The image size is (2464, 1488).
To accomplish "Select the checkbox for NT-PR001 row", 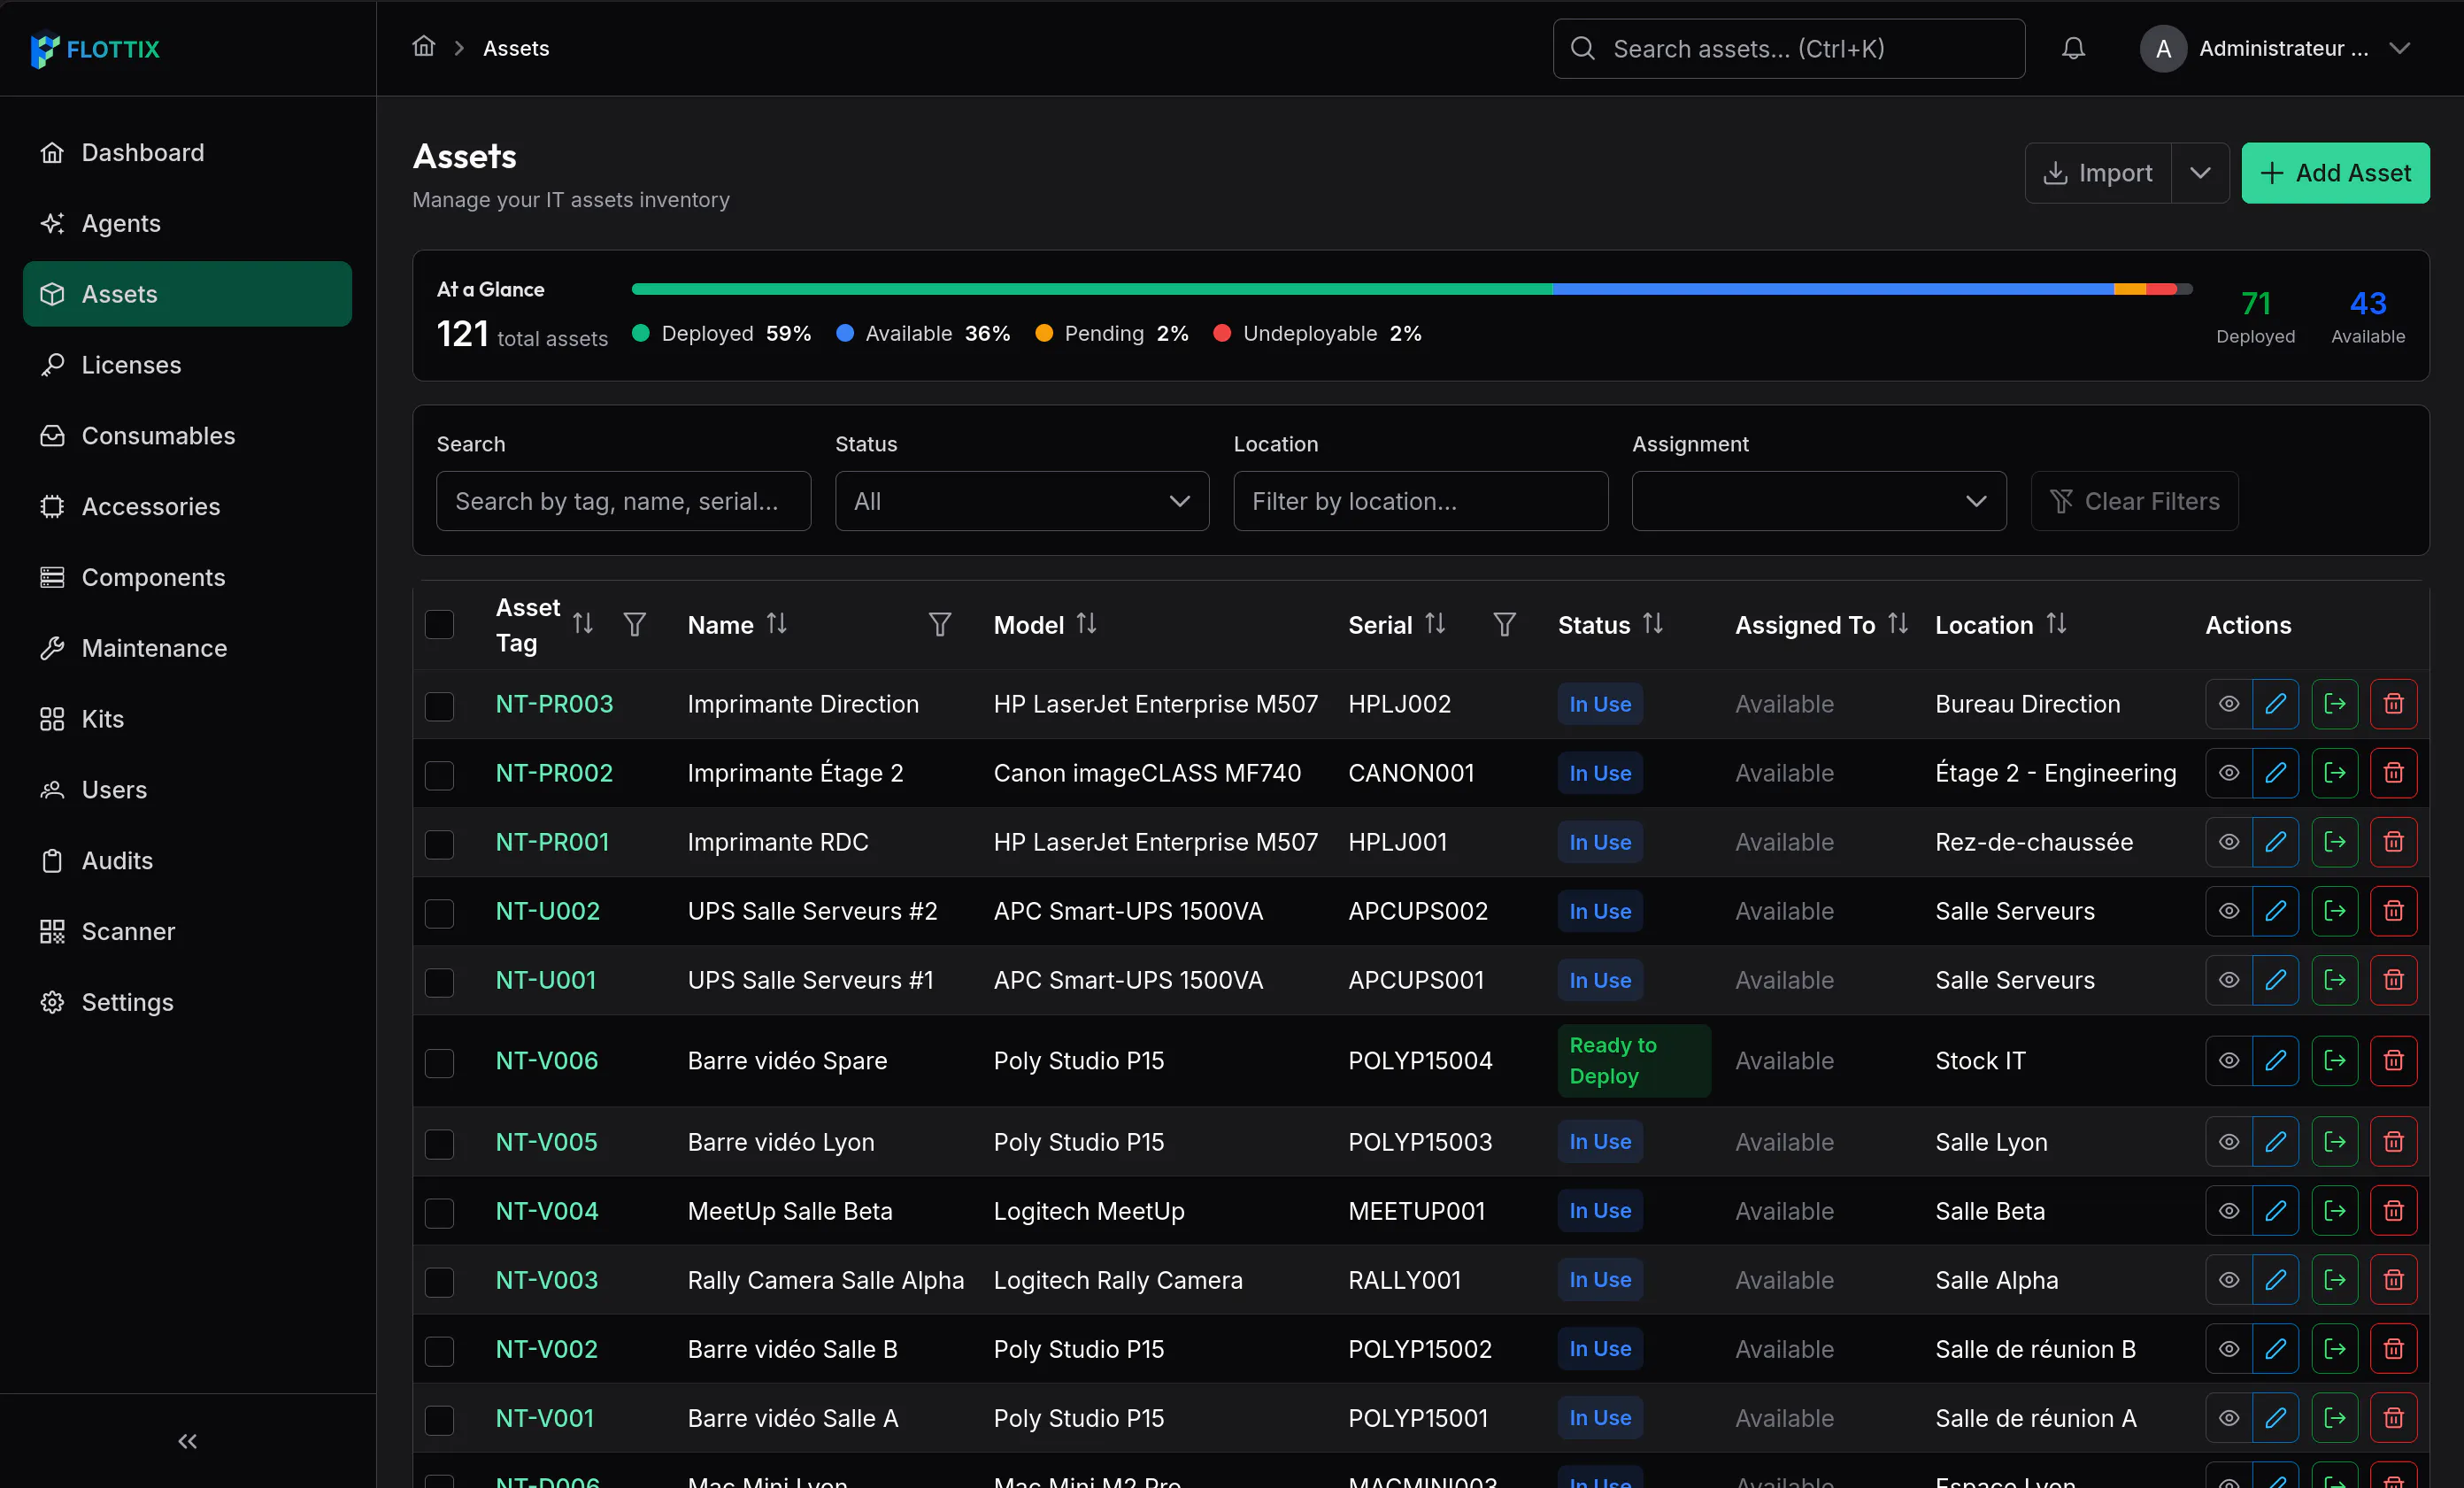I will coord(439,843).
